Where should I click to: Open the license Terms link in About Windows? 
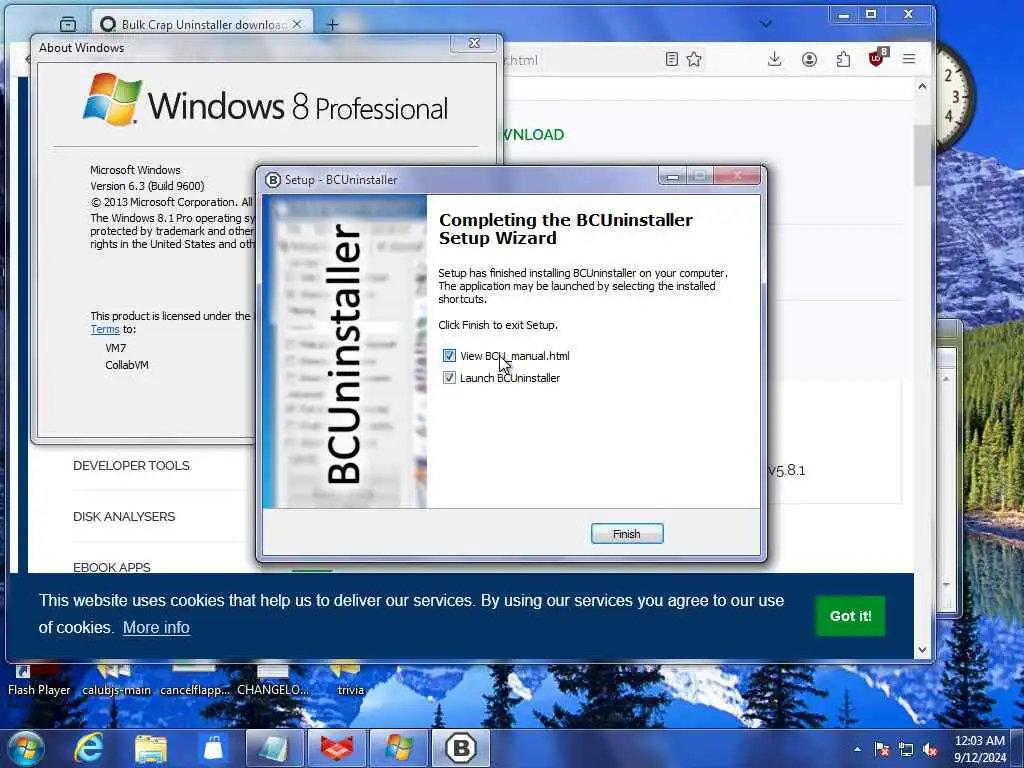pos(104,330)
